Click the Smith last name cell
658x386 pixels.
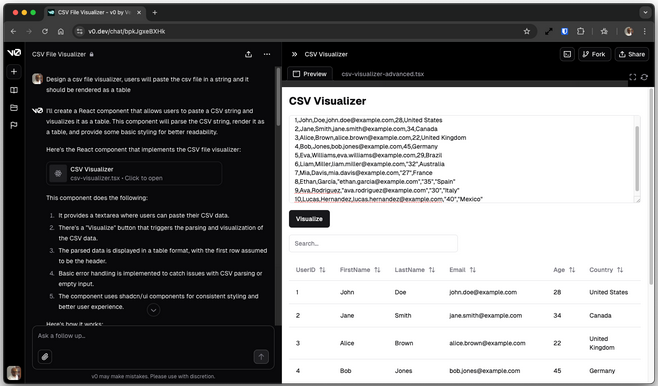pos(403,316)
